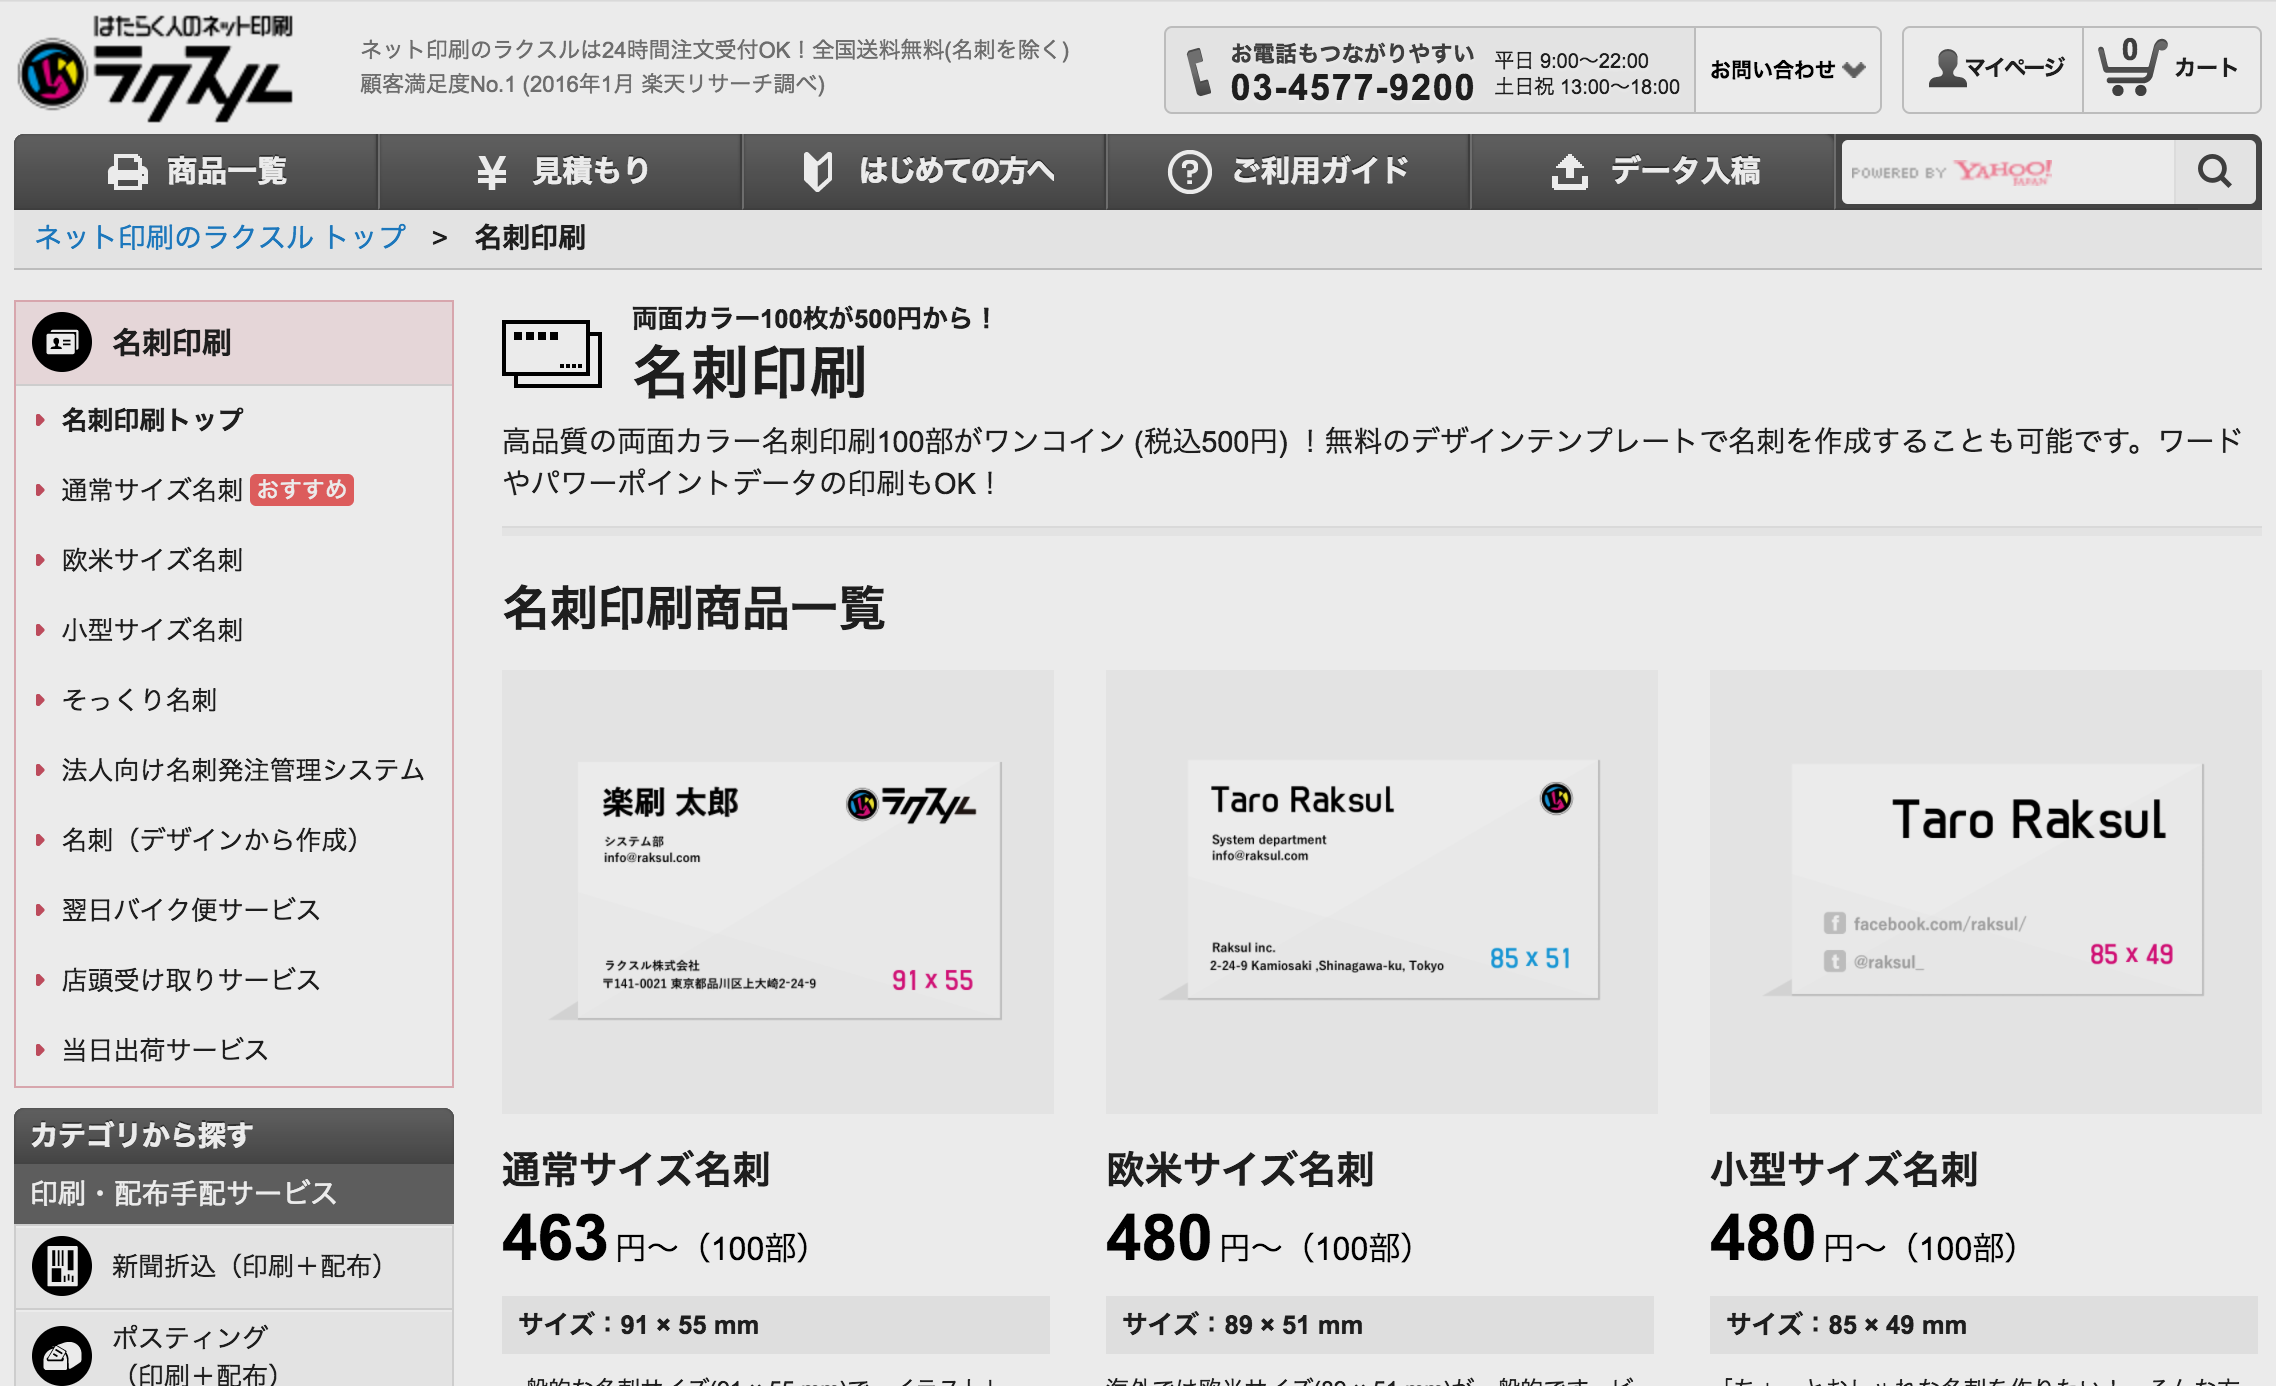Open 法人向け名刺発注管理システム link
Viewport: 2276px width, 1386px height.
click(243, 769)
